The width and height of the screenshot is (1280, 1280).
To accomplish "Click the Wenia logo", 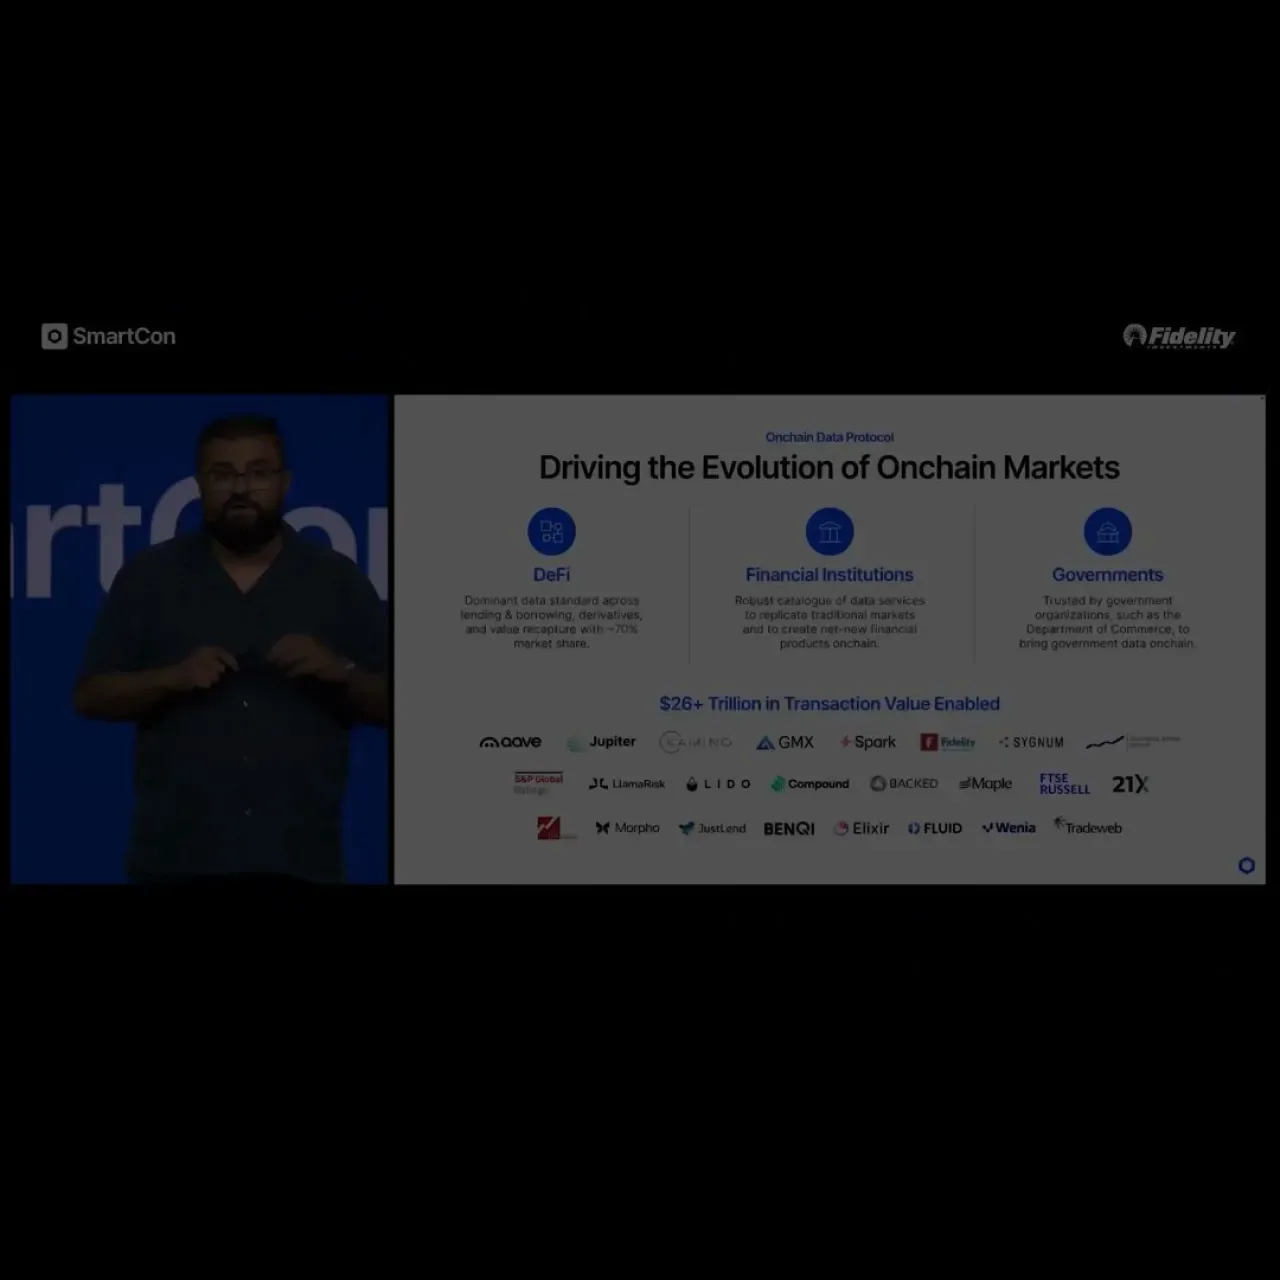I will pos(1008,828).
